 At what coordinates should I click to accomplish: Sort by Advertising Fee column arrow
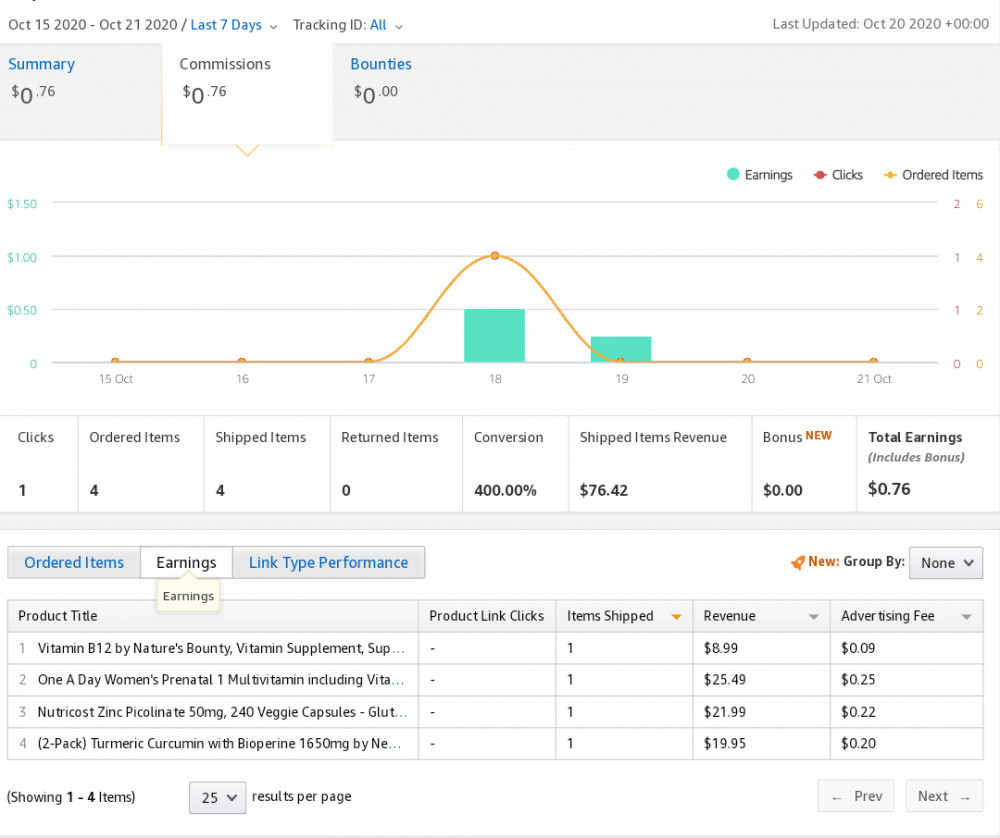(x=967, y=617)
